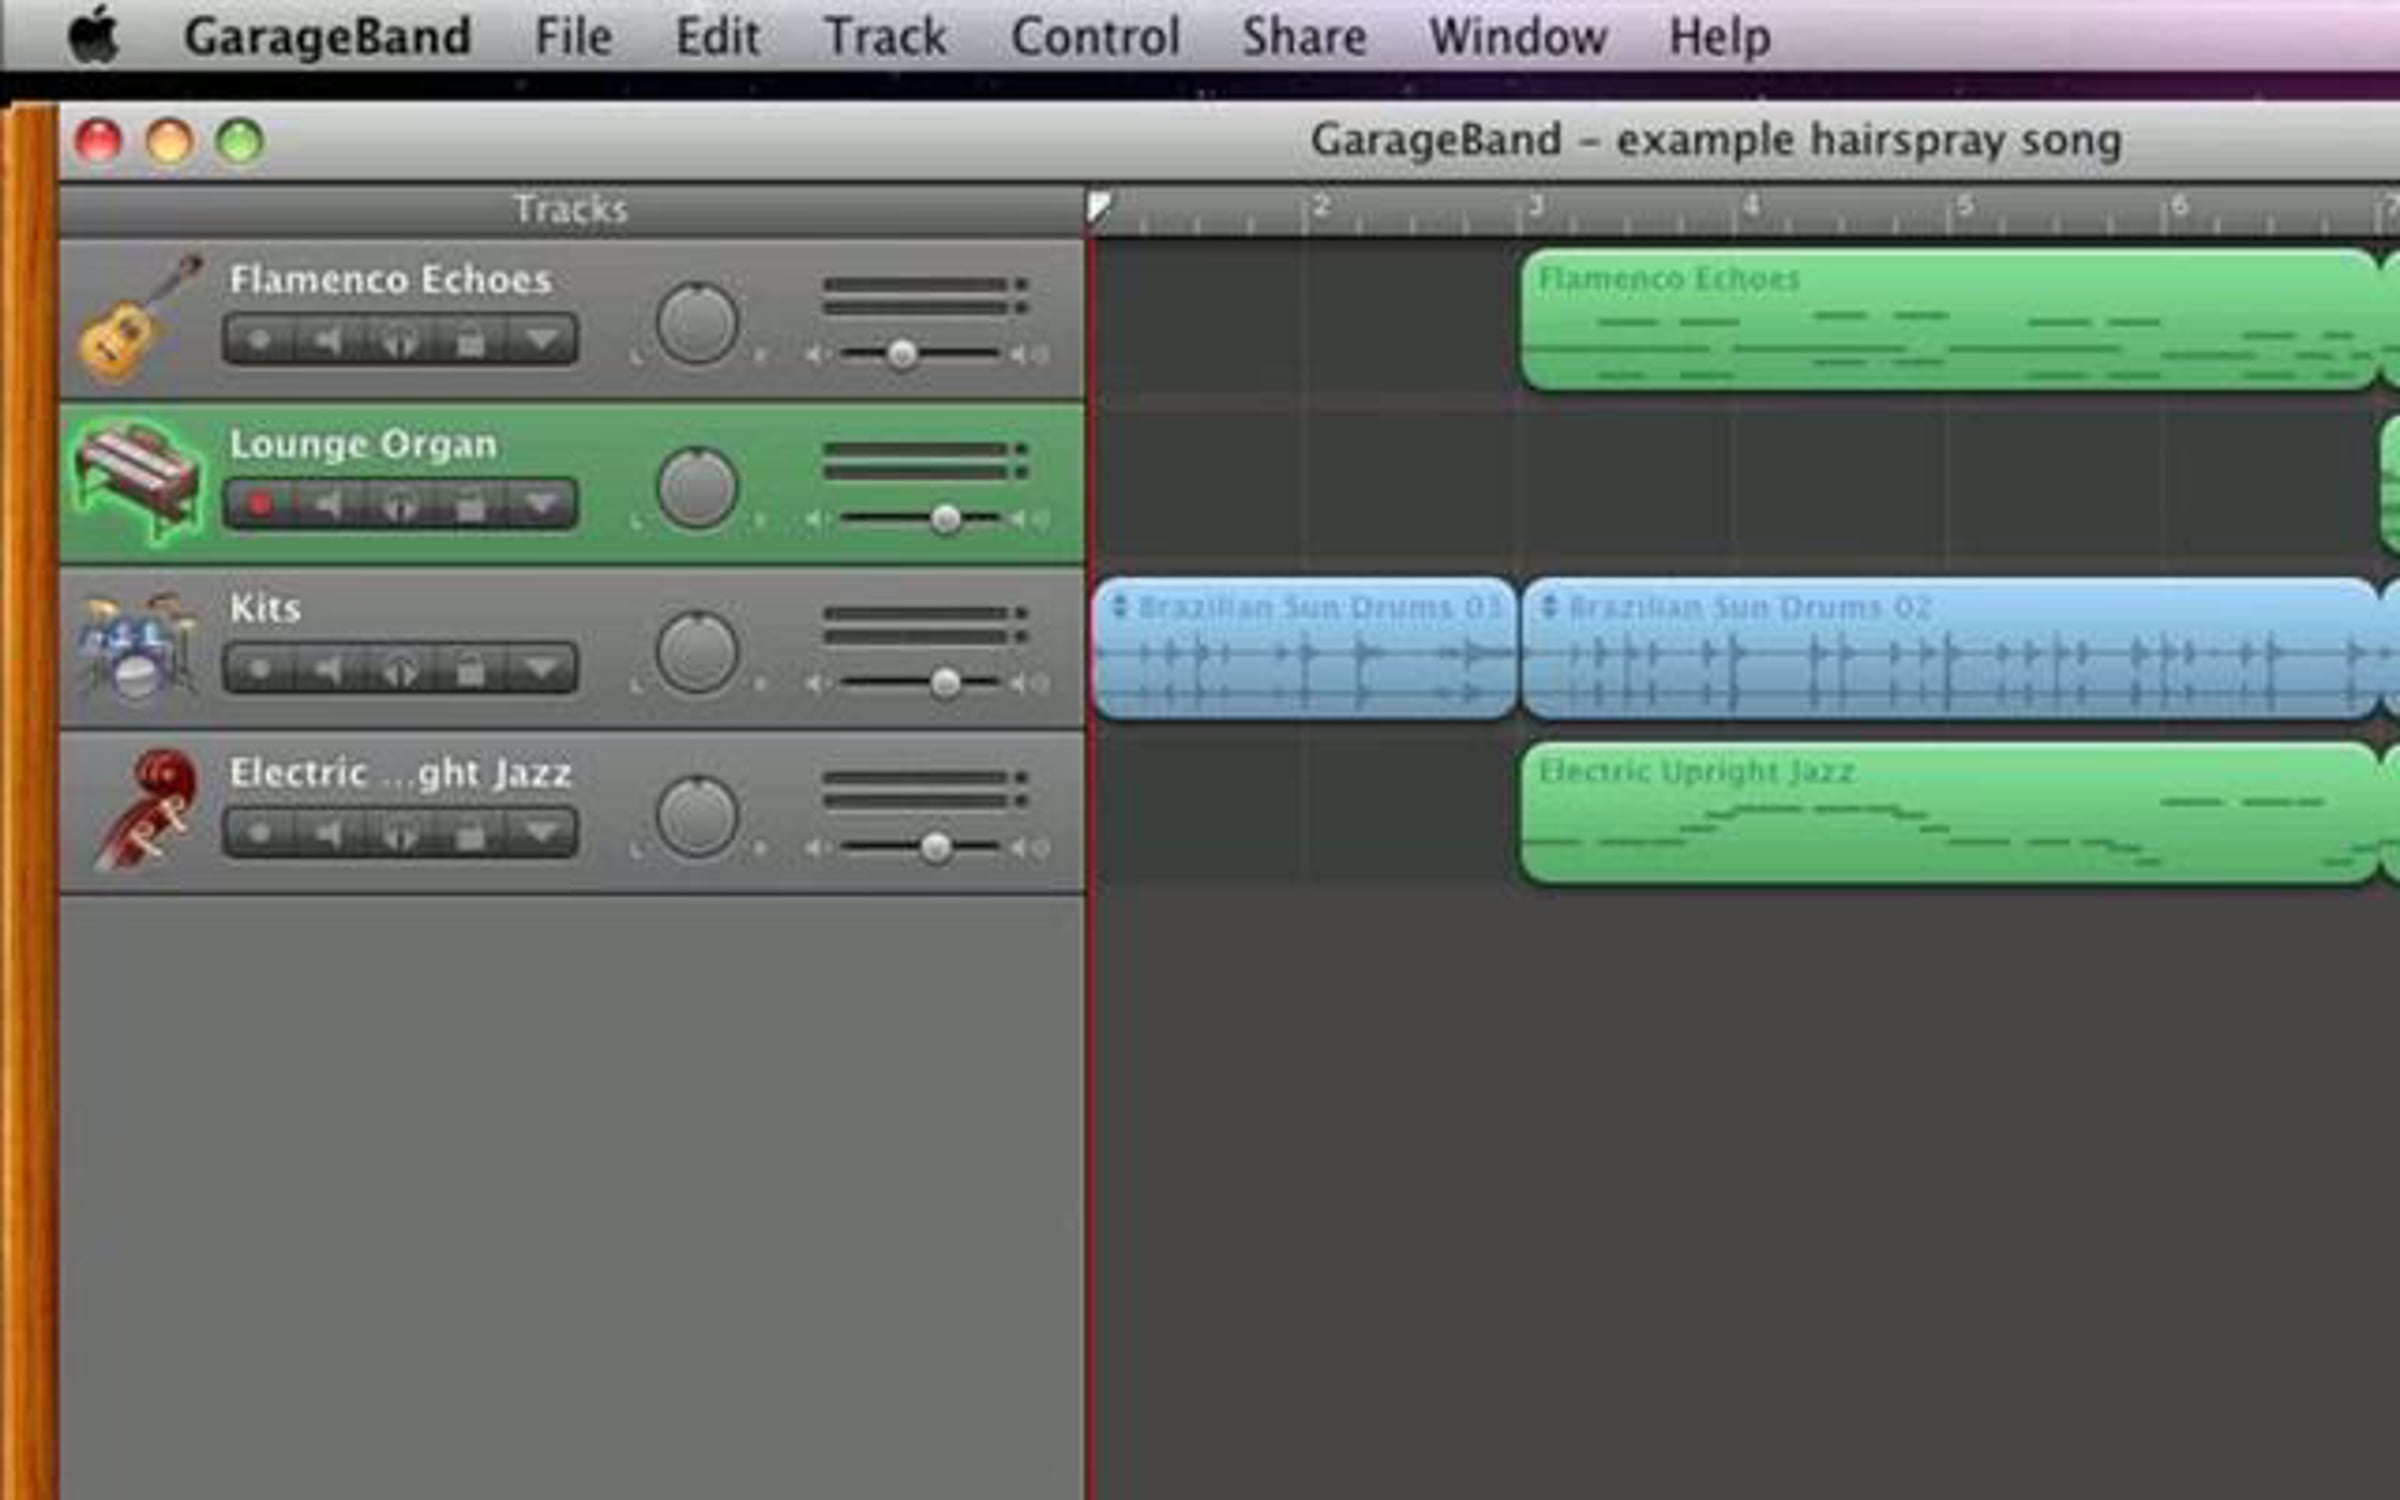This screenshot has height=1500, width=2400.
Task: Click the Kits drum set icon
Action: [x=138, y=647]
